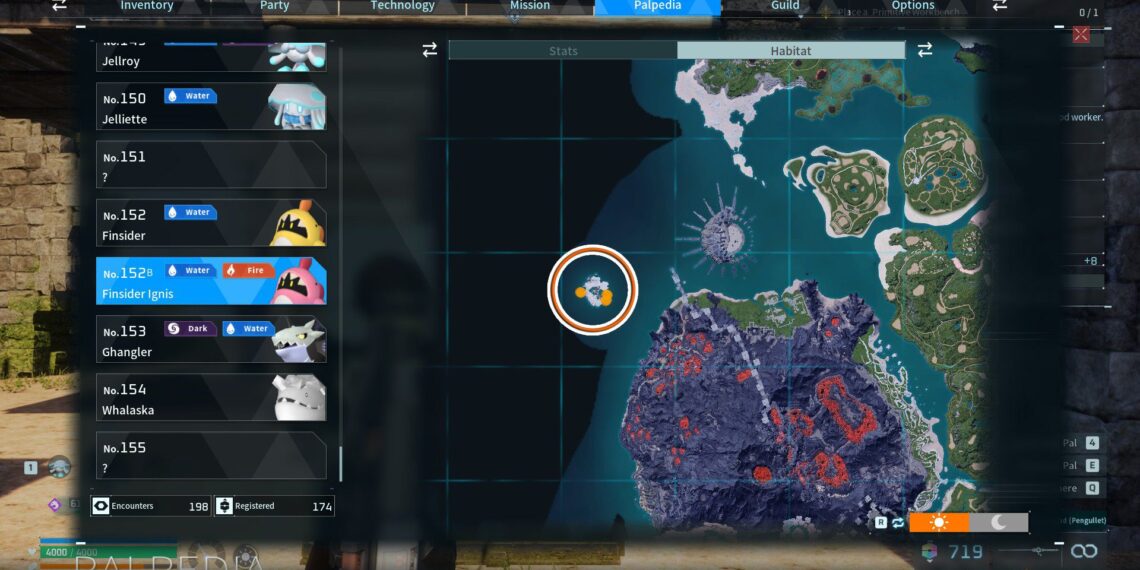
Task: Select the Palpedia tab
Action: pos(657,7)
